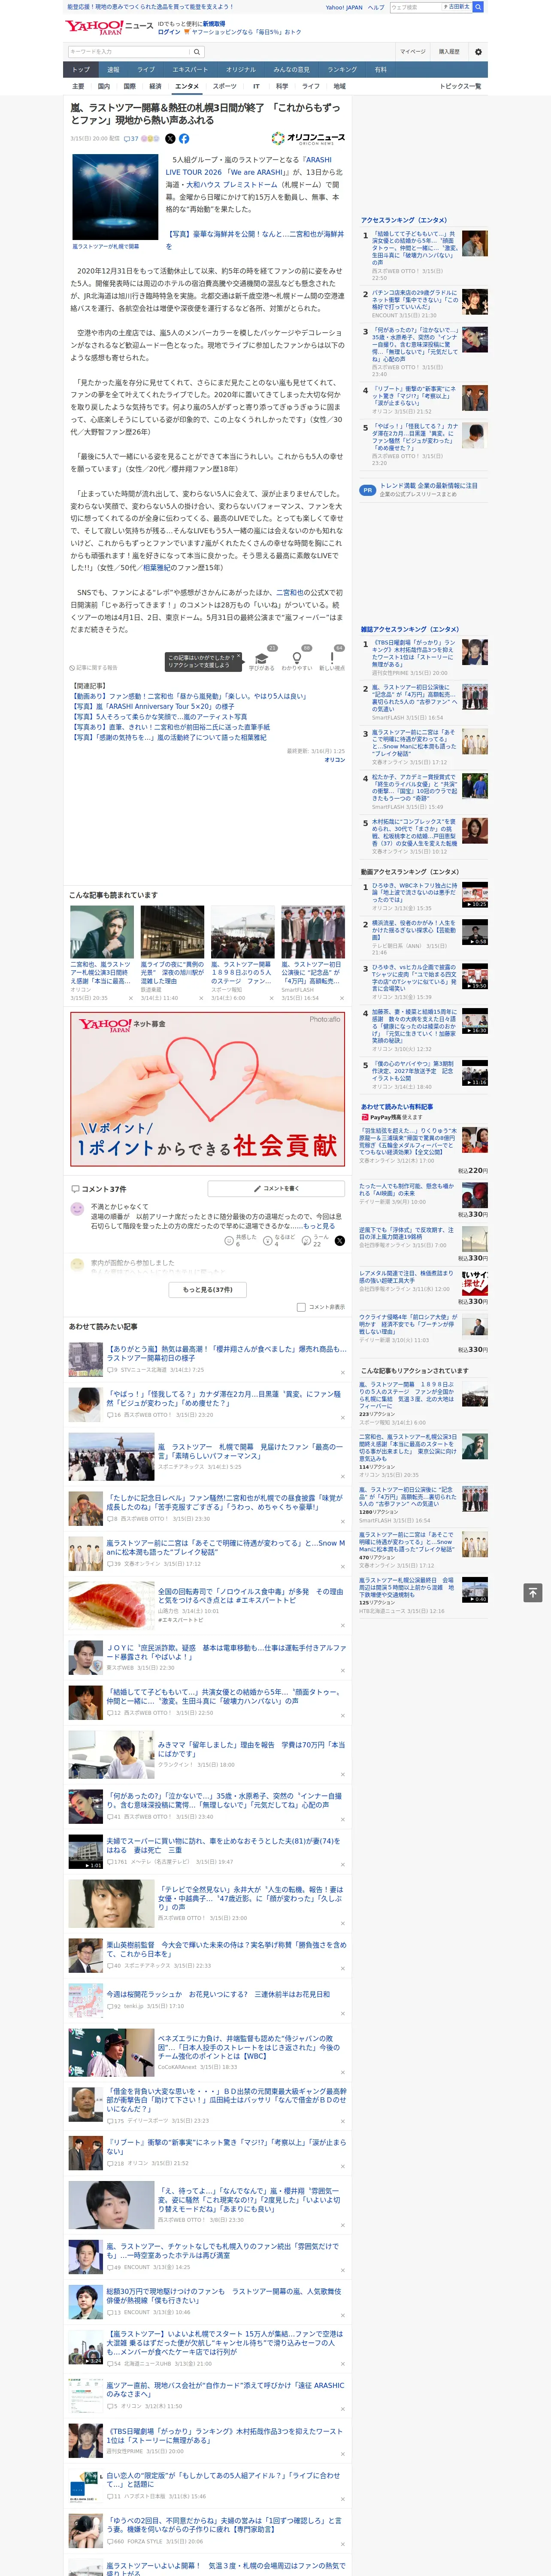Viewport: 551px width, 2576px height.
Task: Open エキスパート tab
Action: click(x=190, y=69)
